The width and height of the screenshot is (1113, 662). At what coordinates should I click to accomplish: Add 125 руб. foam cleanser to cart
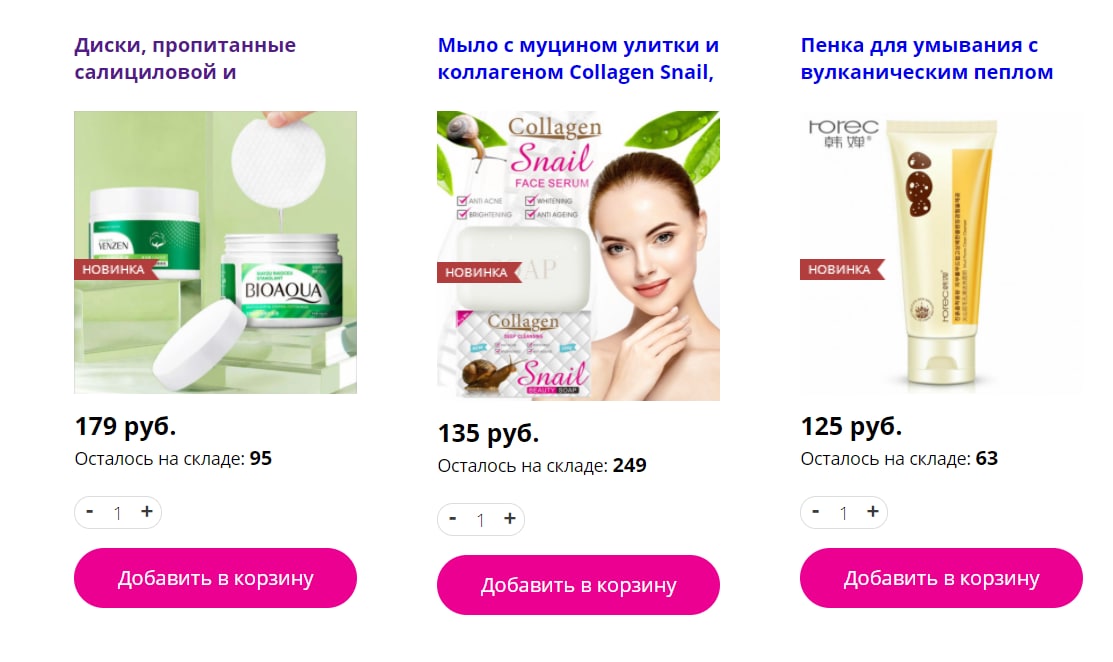(941, 578)
